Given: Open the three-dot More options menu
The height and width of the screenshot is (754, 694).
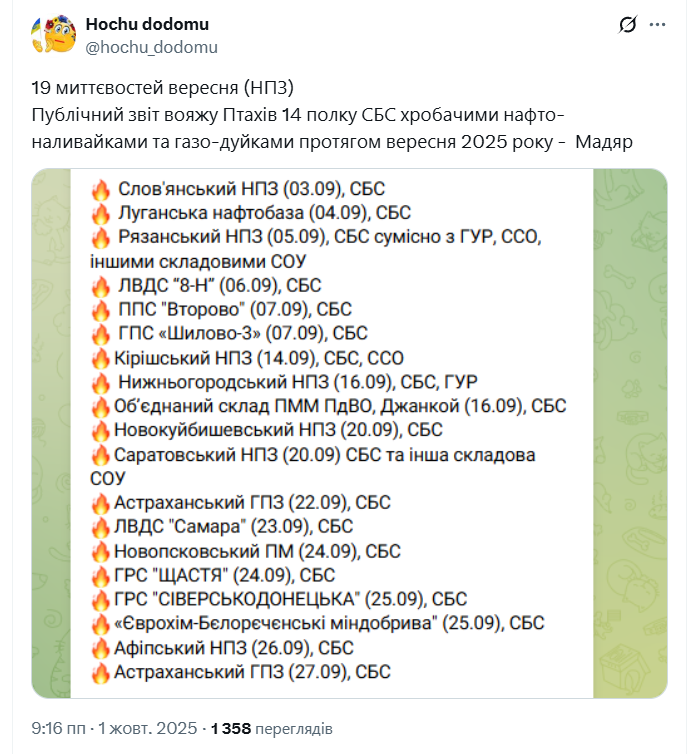Looking at the screenshot, I should pyautogui.click(x=656, y=25).
